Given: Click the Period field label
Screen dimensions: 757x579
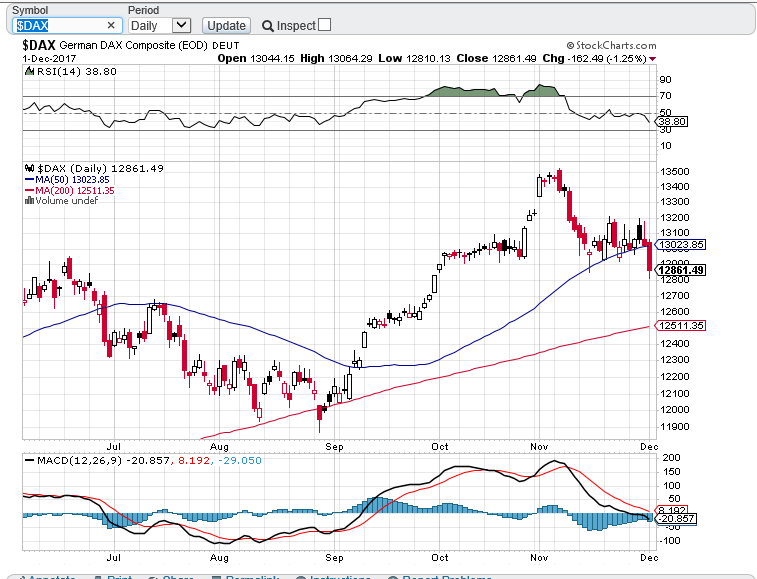Looking at the screenshot, I should 143,10.
